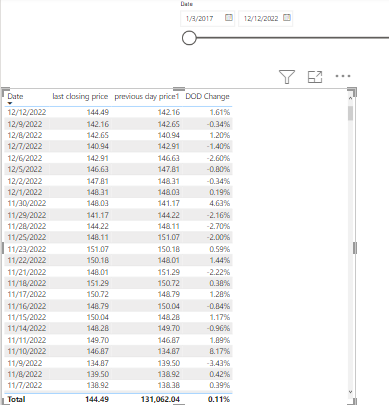Select the 11/11/2022 date cell
This screenshot has height=405, width=389.
click(x=27, y=340)
